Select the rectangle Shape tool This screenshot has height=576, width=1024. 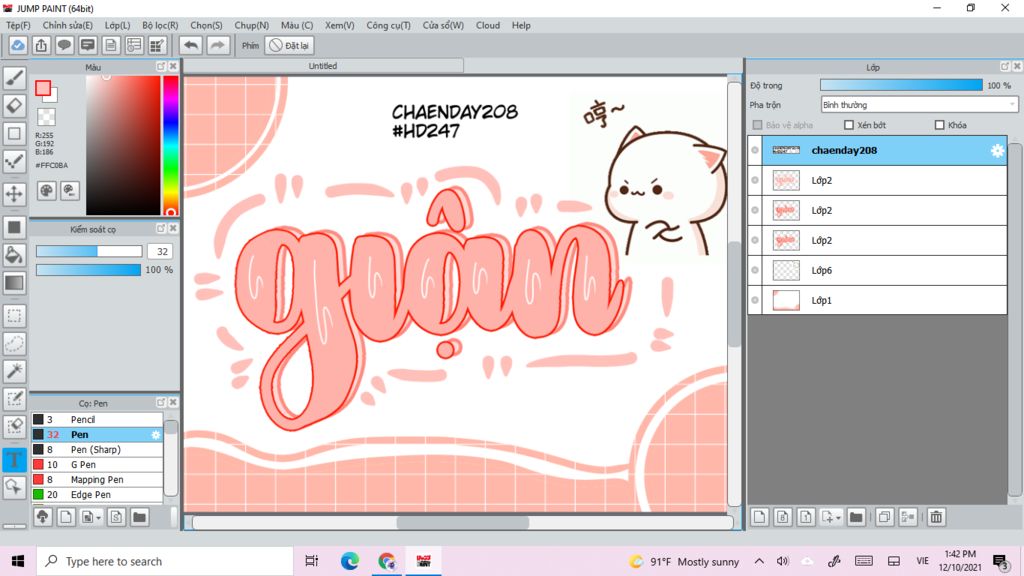click(x=14, y=134)
